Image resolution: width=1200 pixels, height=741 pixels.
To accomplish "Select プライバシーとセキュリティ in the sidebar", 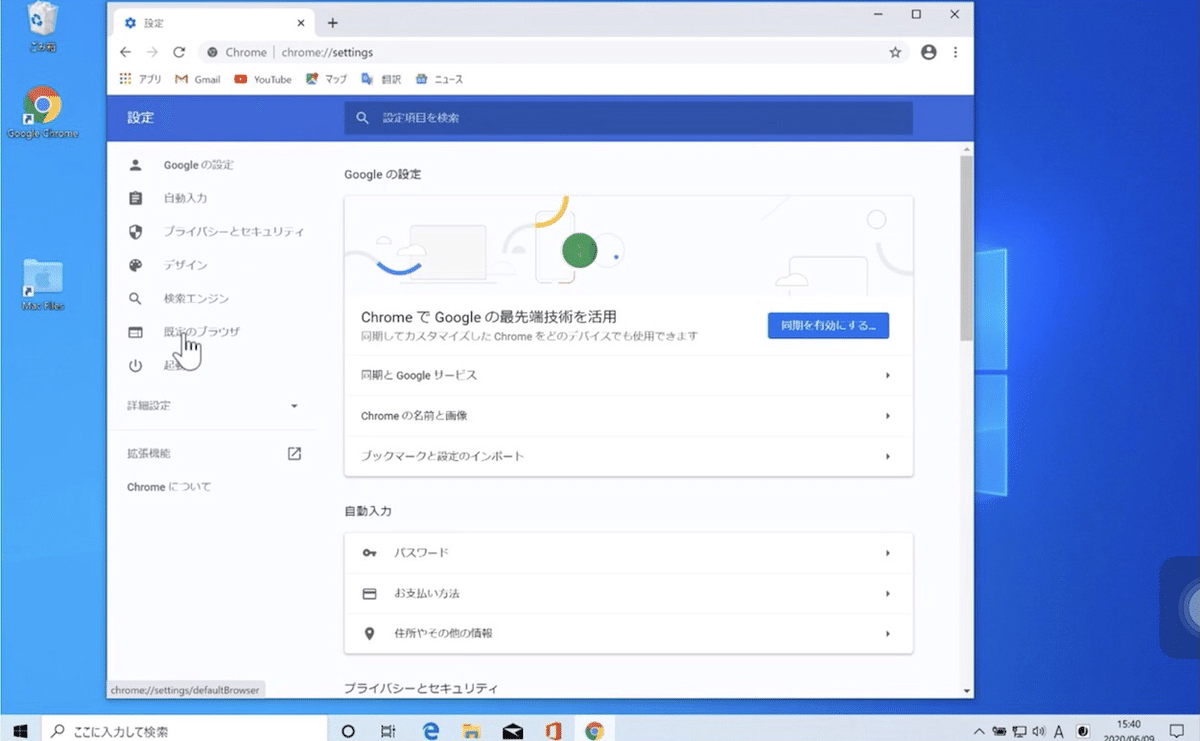I will pyautogui.click(x=233, y=232).
